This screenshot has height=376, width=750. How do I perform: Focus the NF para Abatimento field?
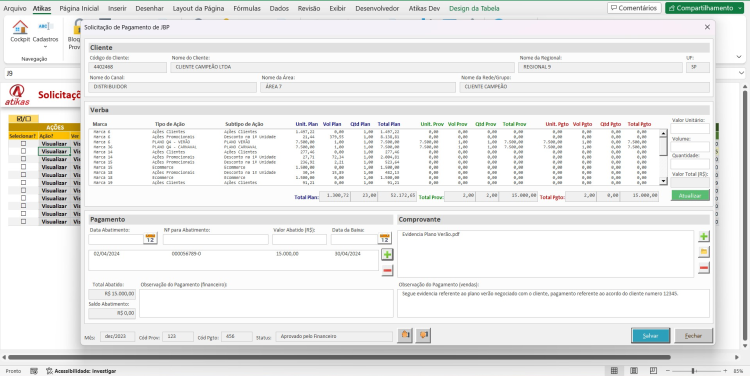216,239
